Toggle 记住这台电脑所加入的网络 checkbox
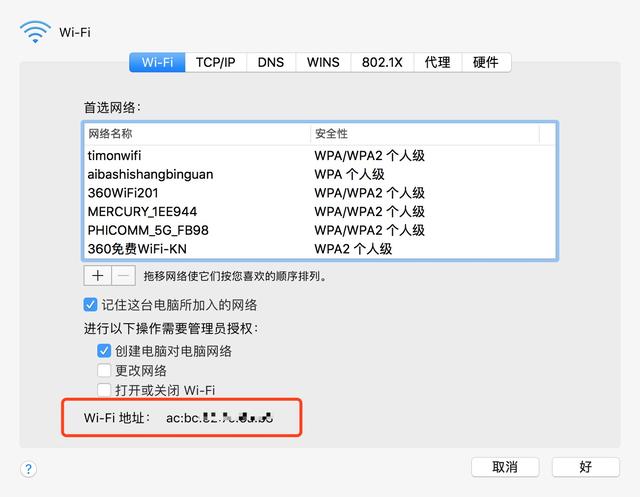This screenshot has width=640, height=497. 90,305
